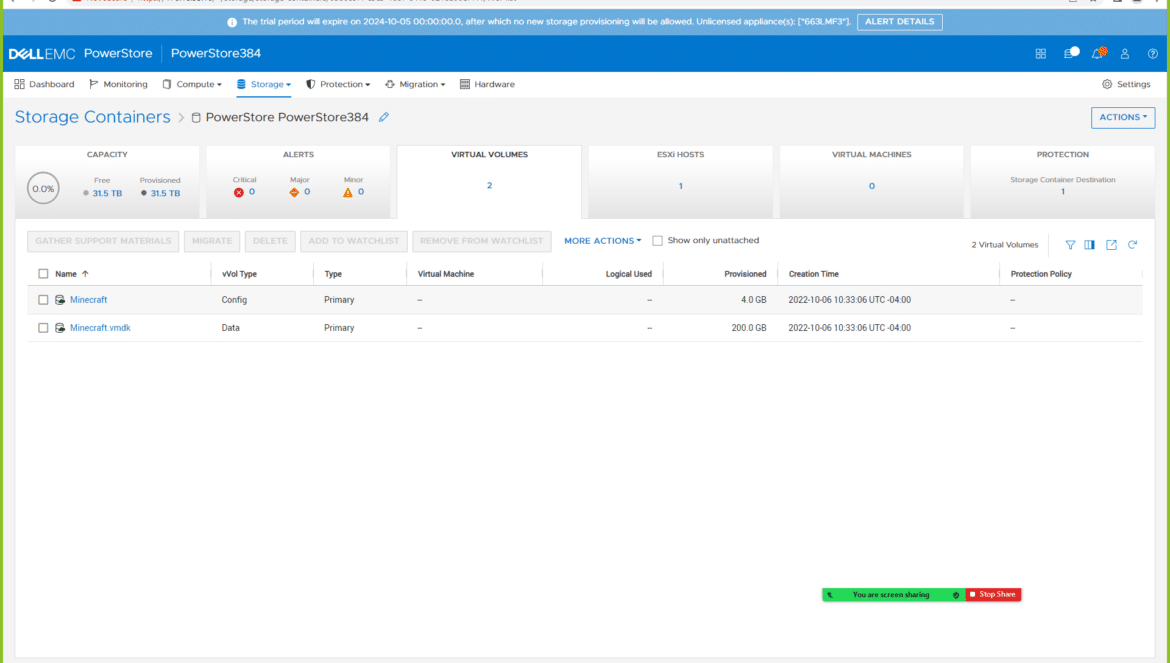This screenshot has height=663, width=1170.
Task: Open the table filter funnel icon
Action: (x=1070, y=245)
